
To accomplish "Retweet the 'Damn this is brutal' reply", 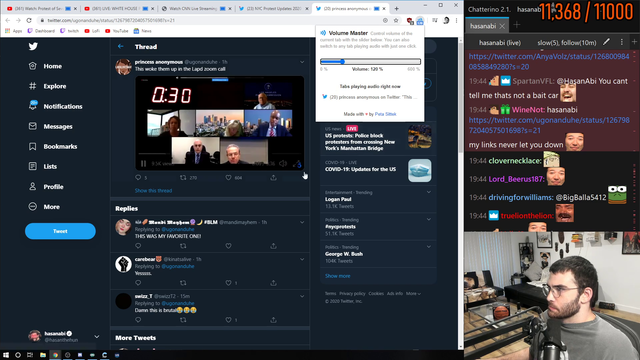I will pos(183,320).
